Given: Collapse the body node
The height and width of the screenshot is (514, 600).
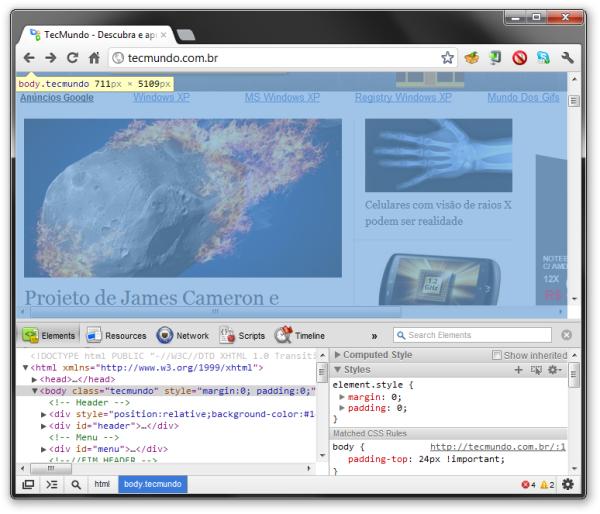Looking at the screenshot, I should click(x=34, y=391).
